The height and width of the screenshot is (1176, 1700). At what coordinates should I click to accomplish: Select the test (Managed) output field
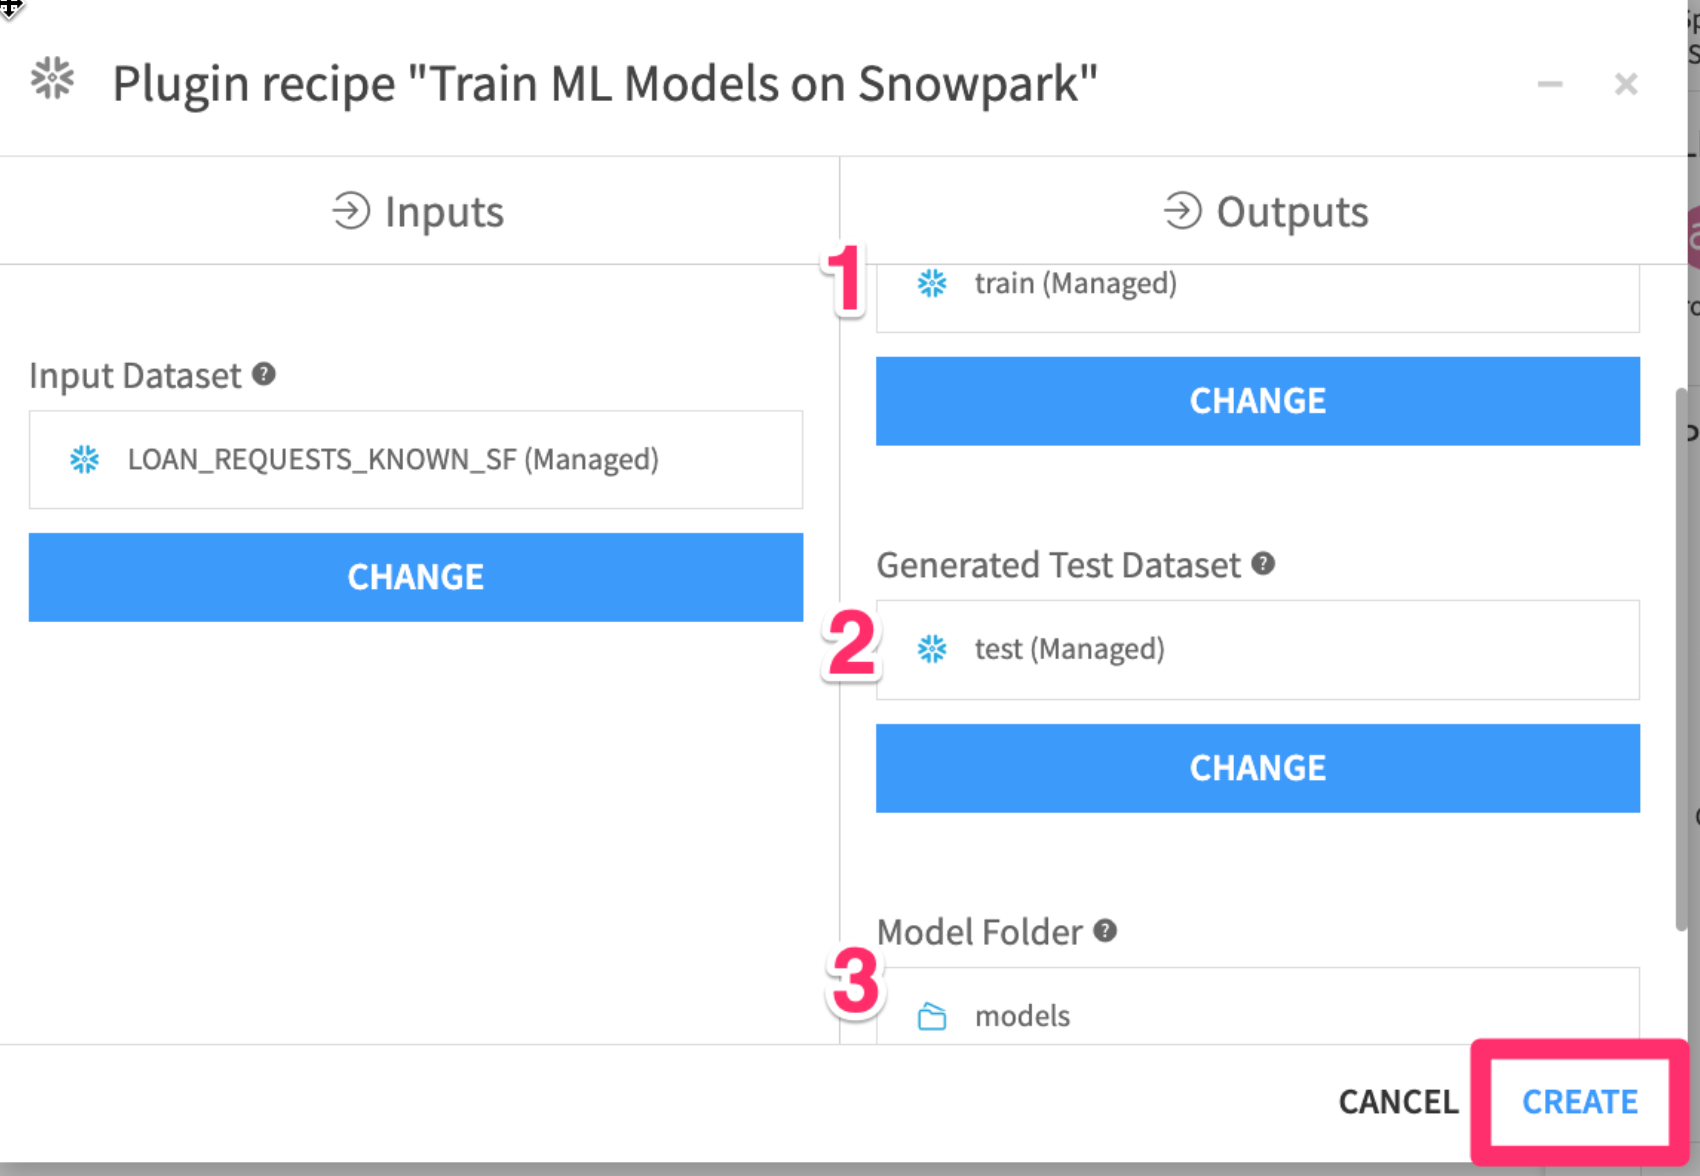point(1257,649)
